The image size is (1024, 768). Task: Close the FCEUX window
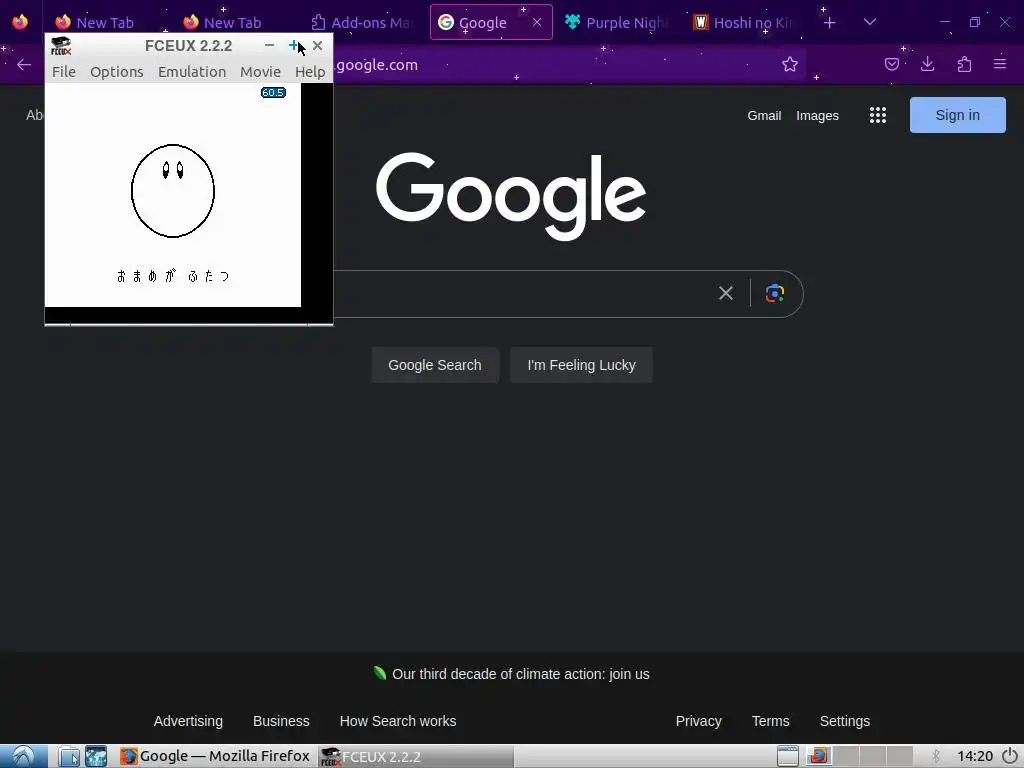click(x=317, y=46)
